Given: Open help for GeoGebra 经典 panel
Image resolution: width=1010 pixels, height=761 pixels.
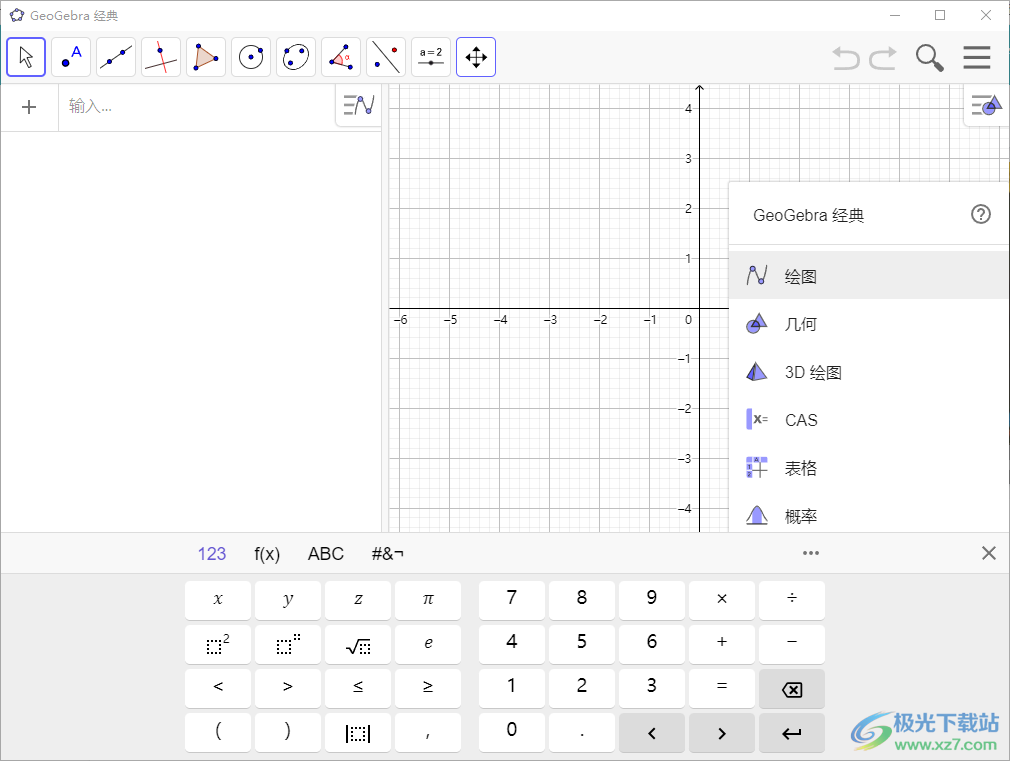Looking at the screenshot, I should click(x=980, y=215).
